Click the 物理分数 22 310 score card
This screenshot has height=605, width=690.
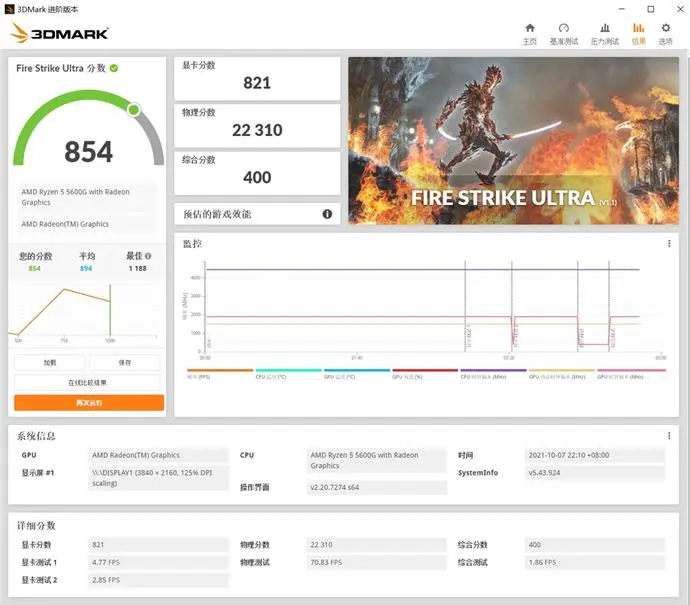click(x=257, y=126)
